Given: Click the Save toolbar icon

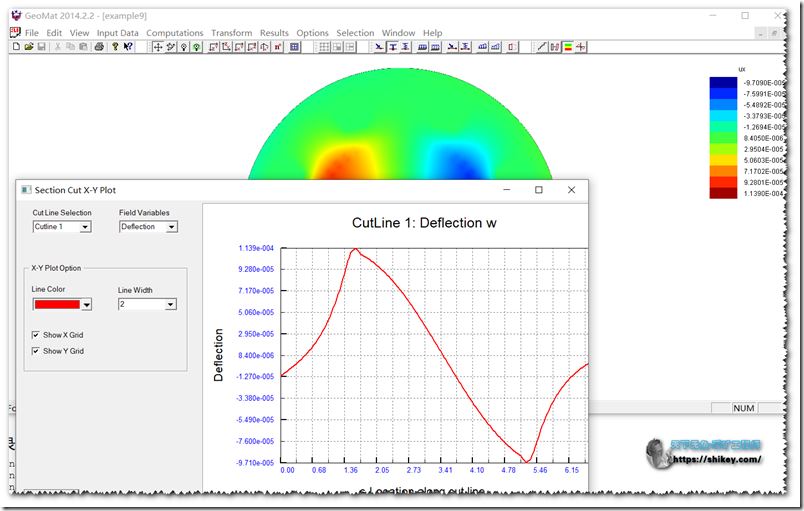Looking at the screenshot, I should [x=40, y=47].
